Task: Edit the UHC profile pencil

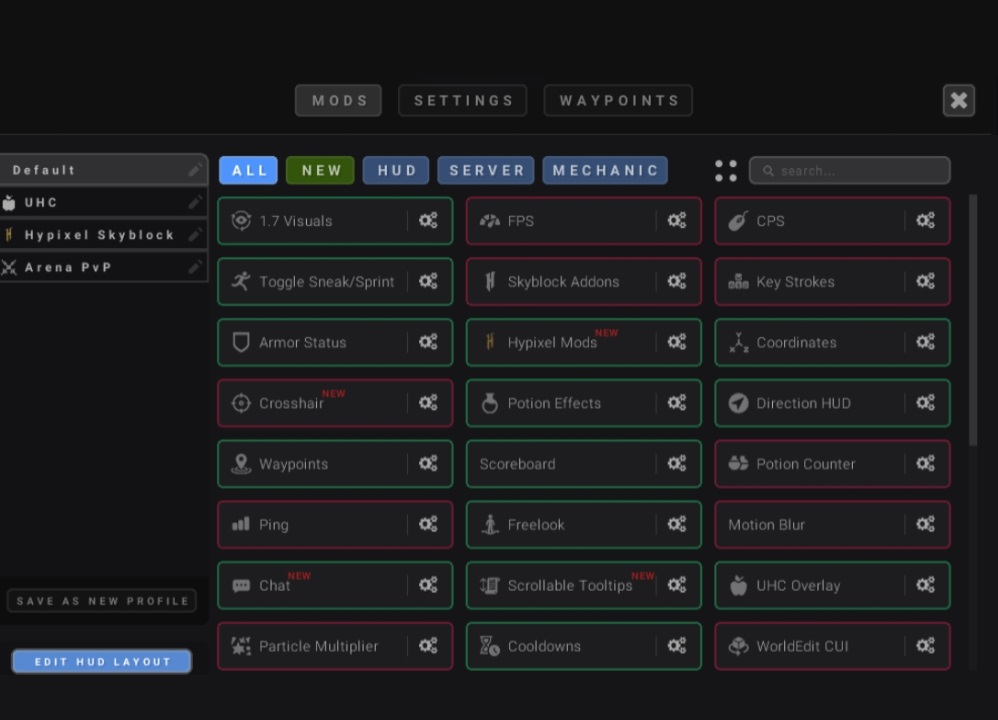Action: 195,202
